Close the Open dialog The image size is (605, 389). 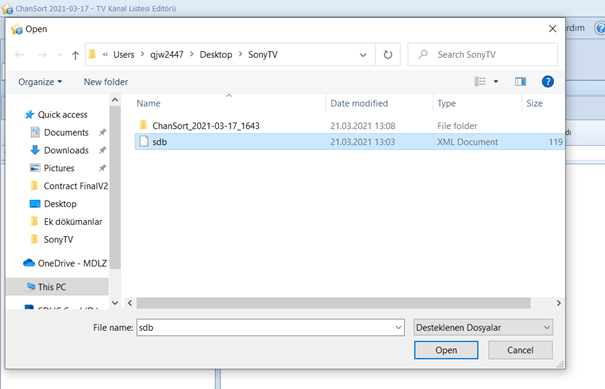(x=553, y=29)
